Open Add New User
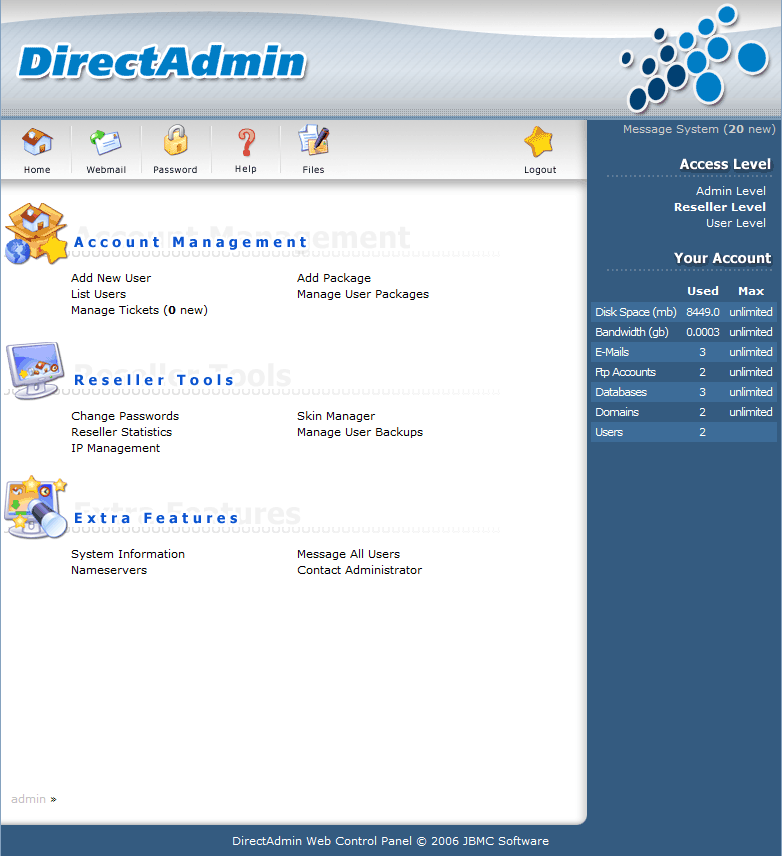Image resolution: width=782 pixels, height=856 pixels. 111,278
